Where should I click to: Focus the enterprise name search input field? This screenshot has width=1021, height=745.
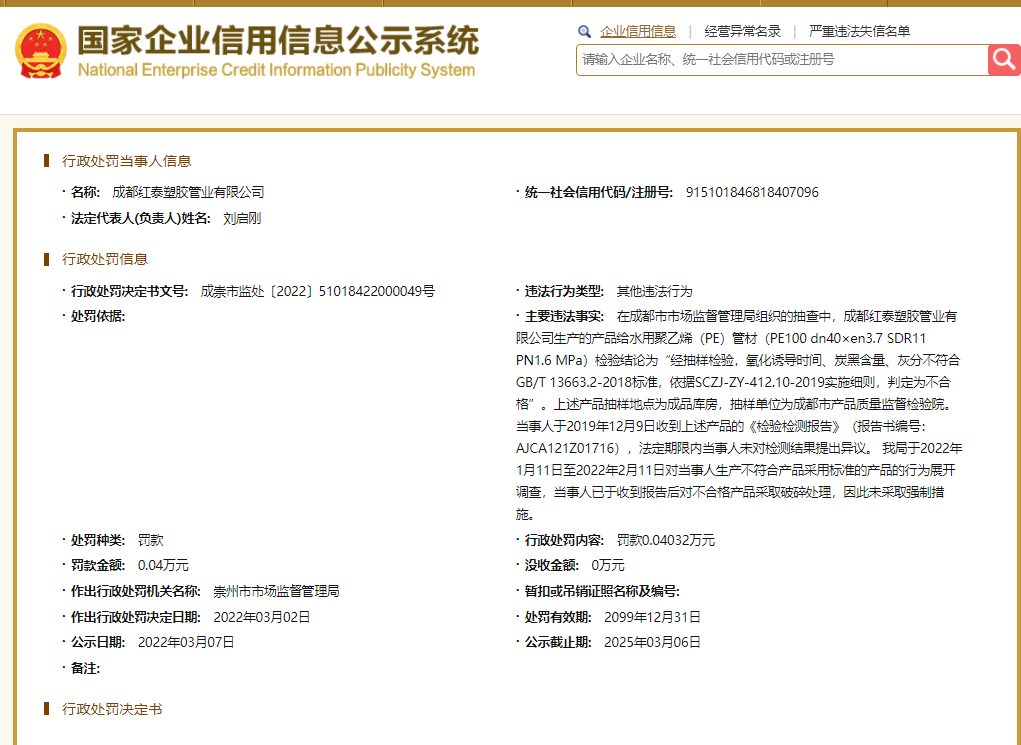(782, 60)
